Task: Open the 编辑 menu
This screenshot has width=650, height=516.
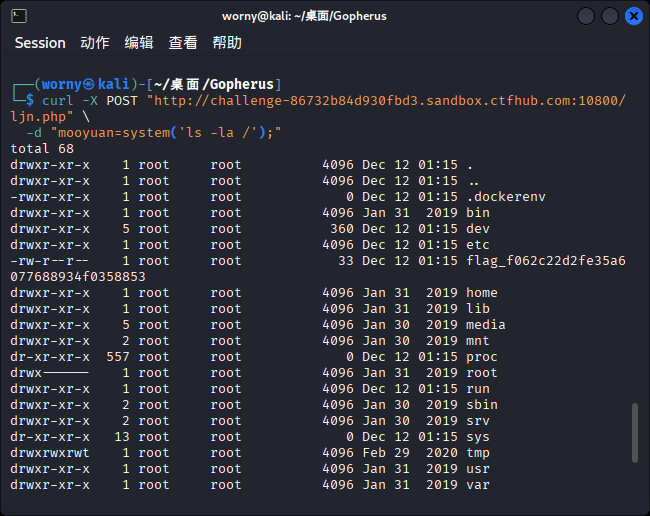Action: pos(139,43)
